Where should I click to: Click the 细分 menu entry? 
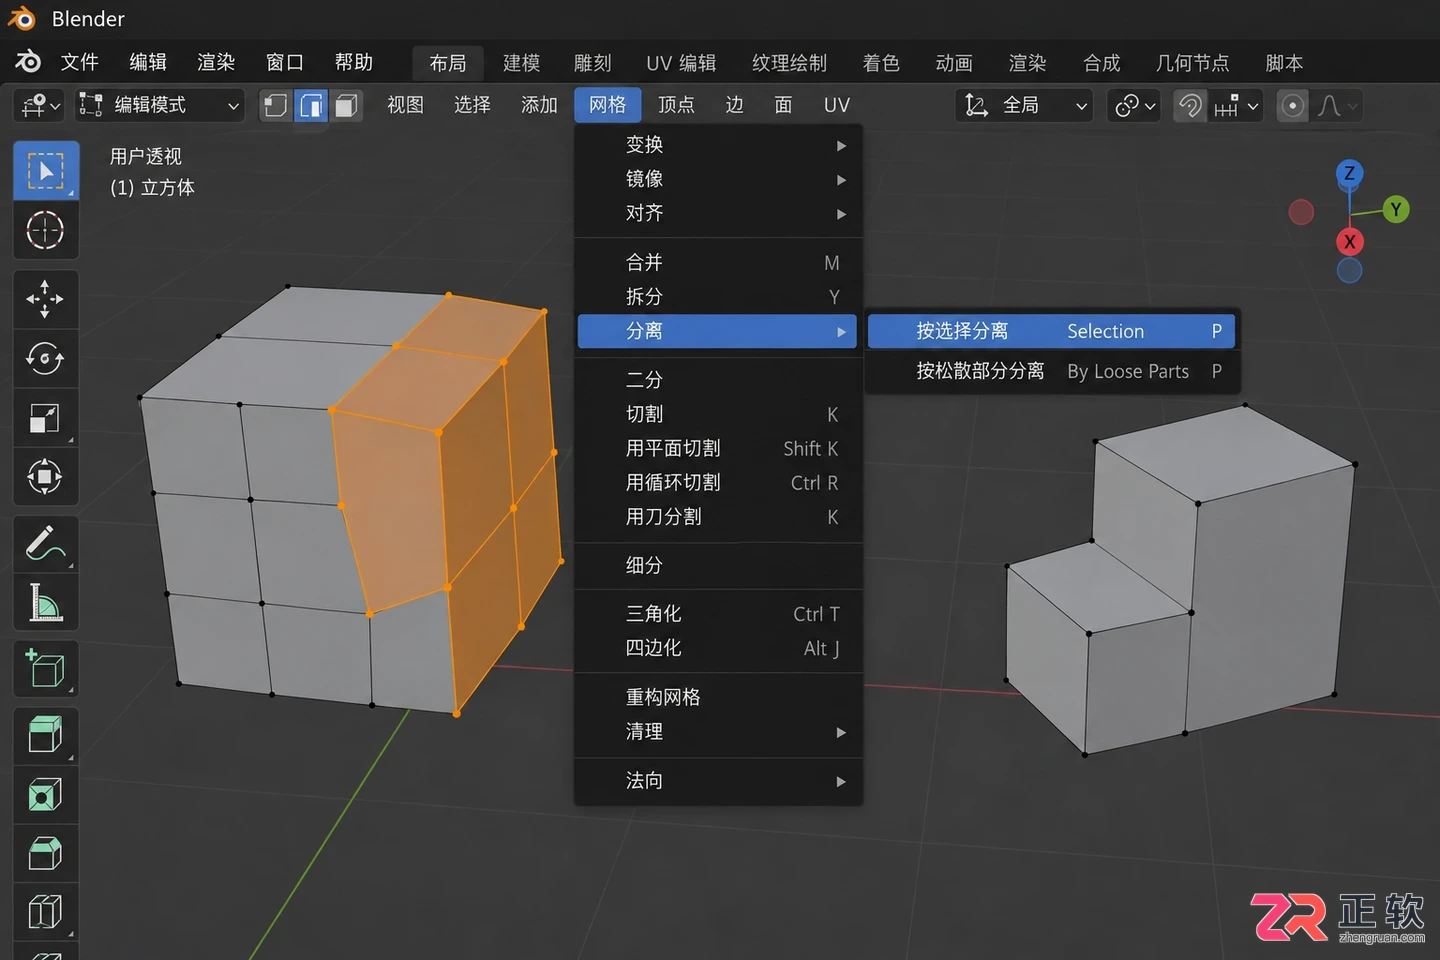coord(719,566)
